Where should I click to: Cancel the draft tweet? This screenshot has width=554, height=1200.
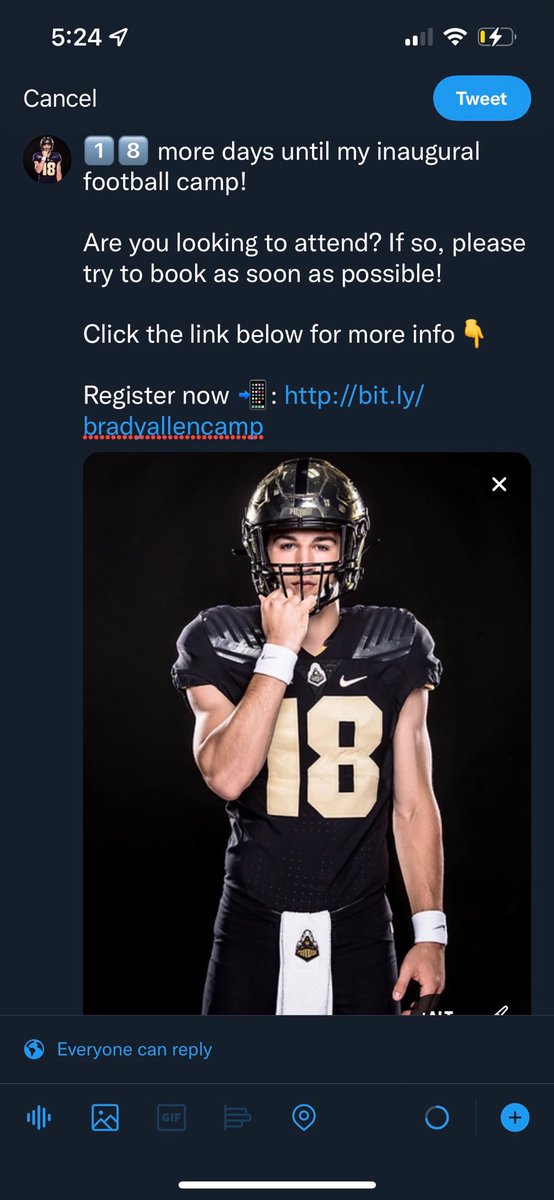[60, 98]
